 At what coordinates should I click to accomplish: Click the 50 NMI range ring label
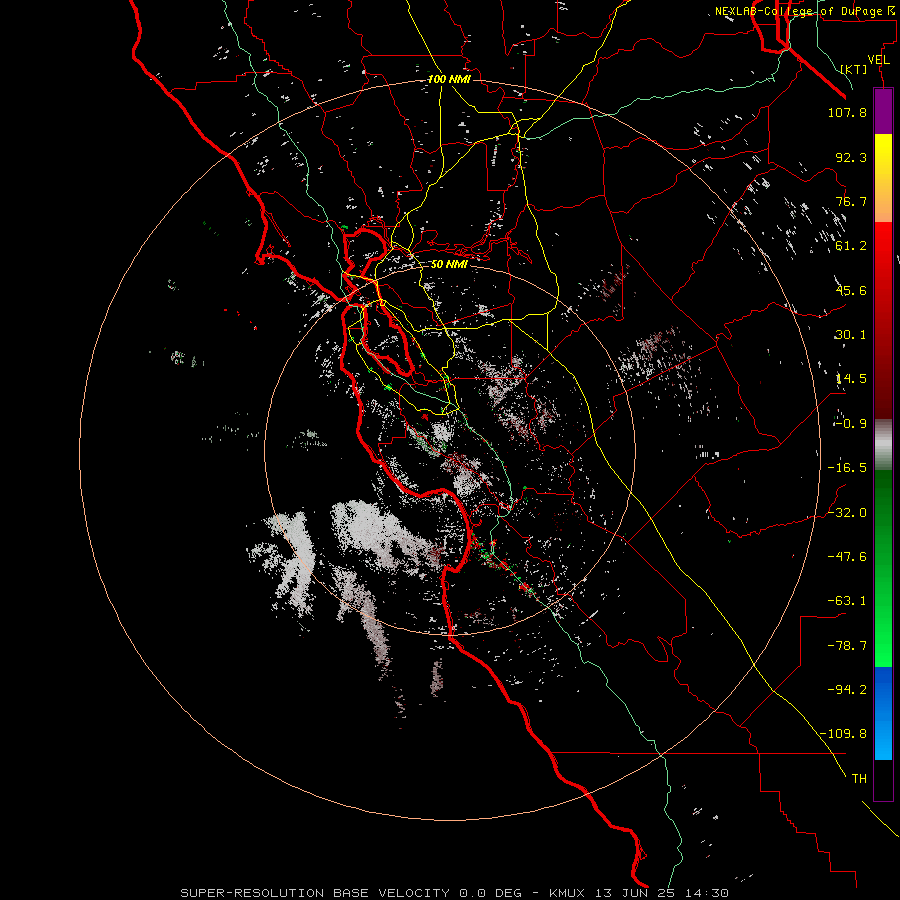coord(449,264)
